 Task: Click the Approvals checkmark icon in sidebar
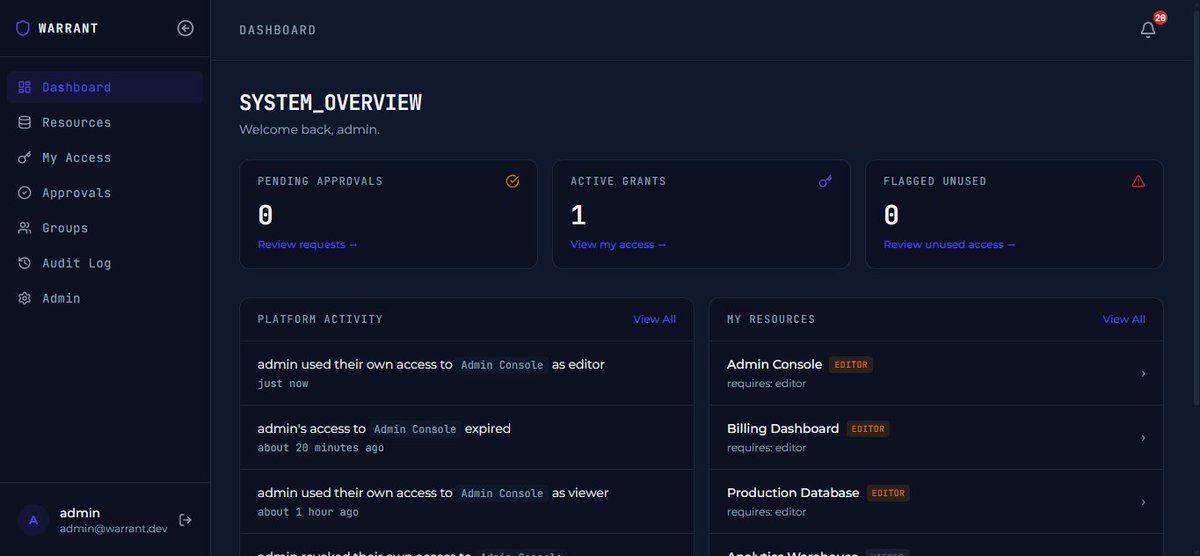coord(25,192)
